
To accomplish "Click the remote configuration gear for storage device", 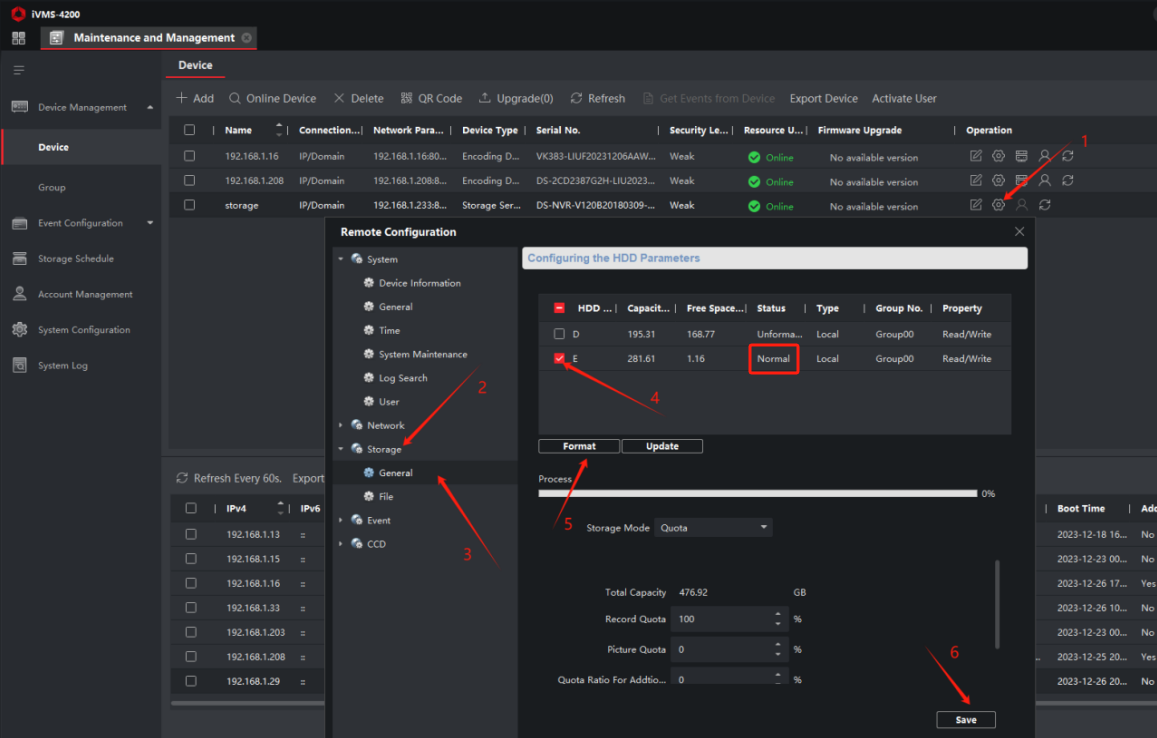I will click(x=998, y=205).
